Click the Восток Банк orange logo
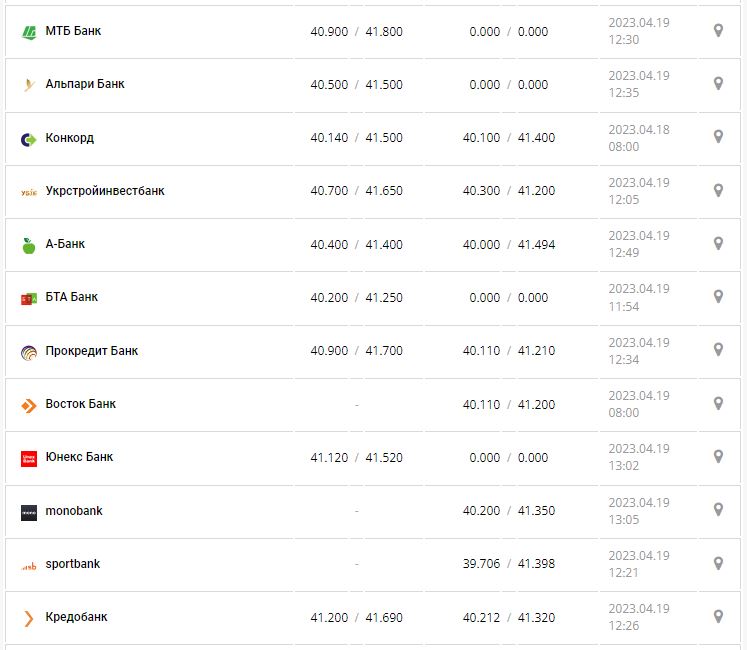The height and width of the screenshot is (650, 747). point(28,405)
